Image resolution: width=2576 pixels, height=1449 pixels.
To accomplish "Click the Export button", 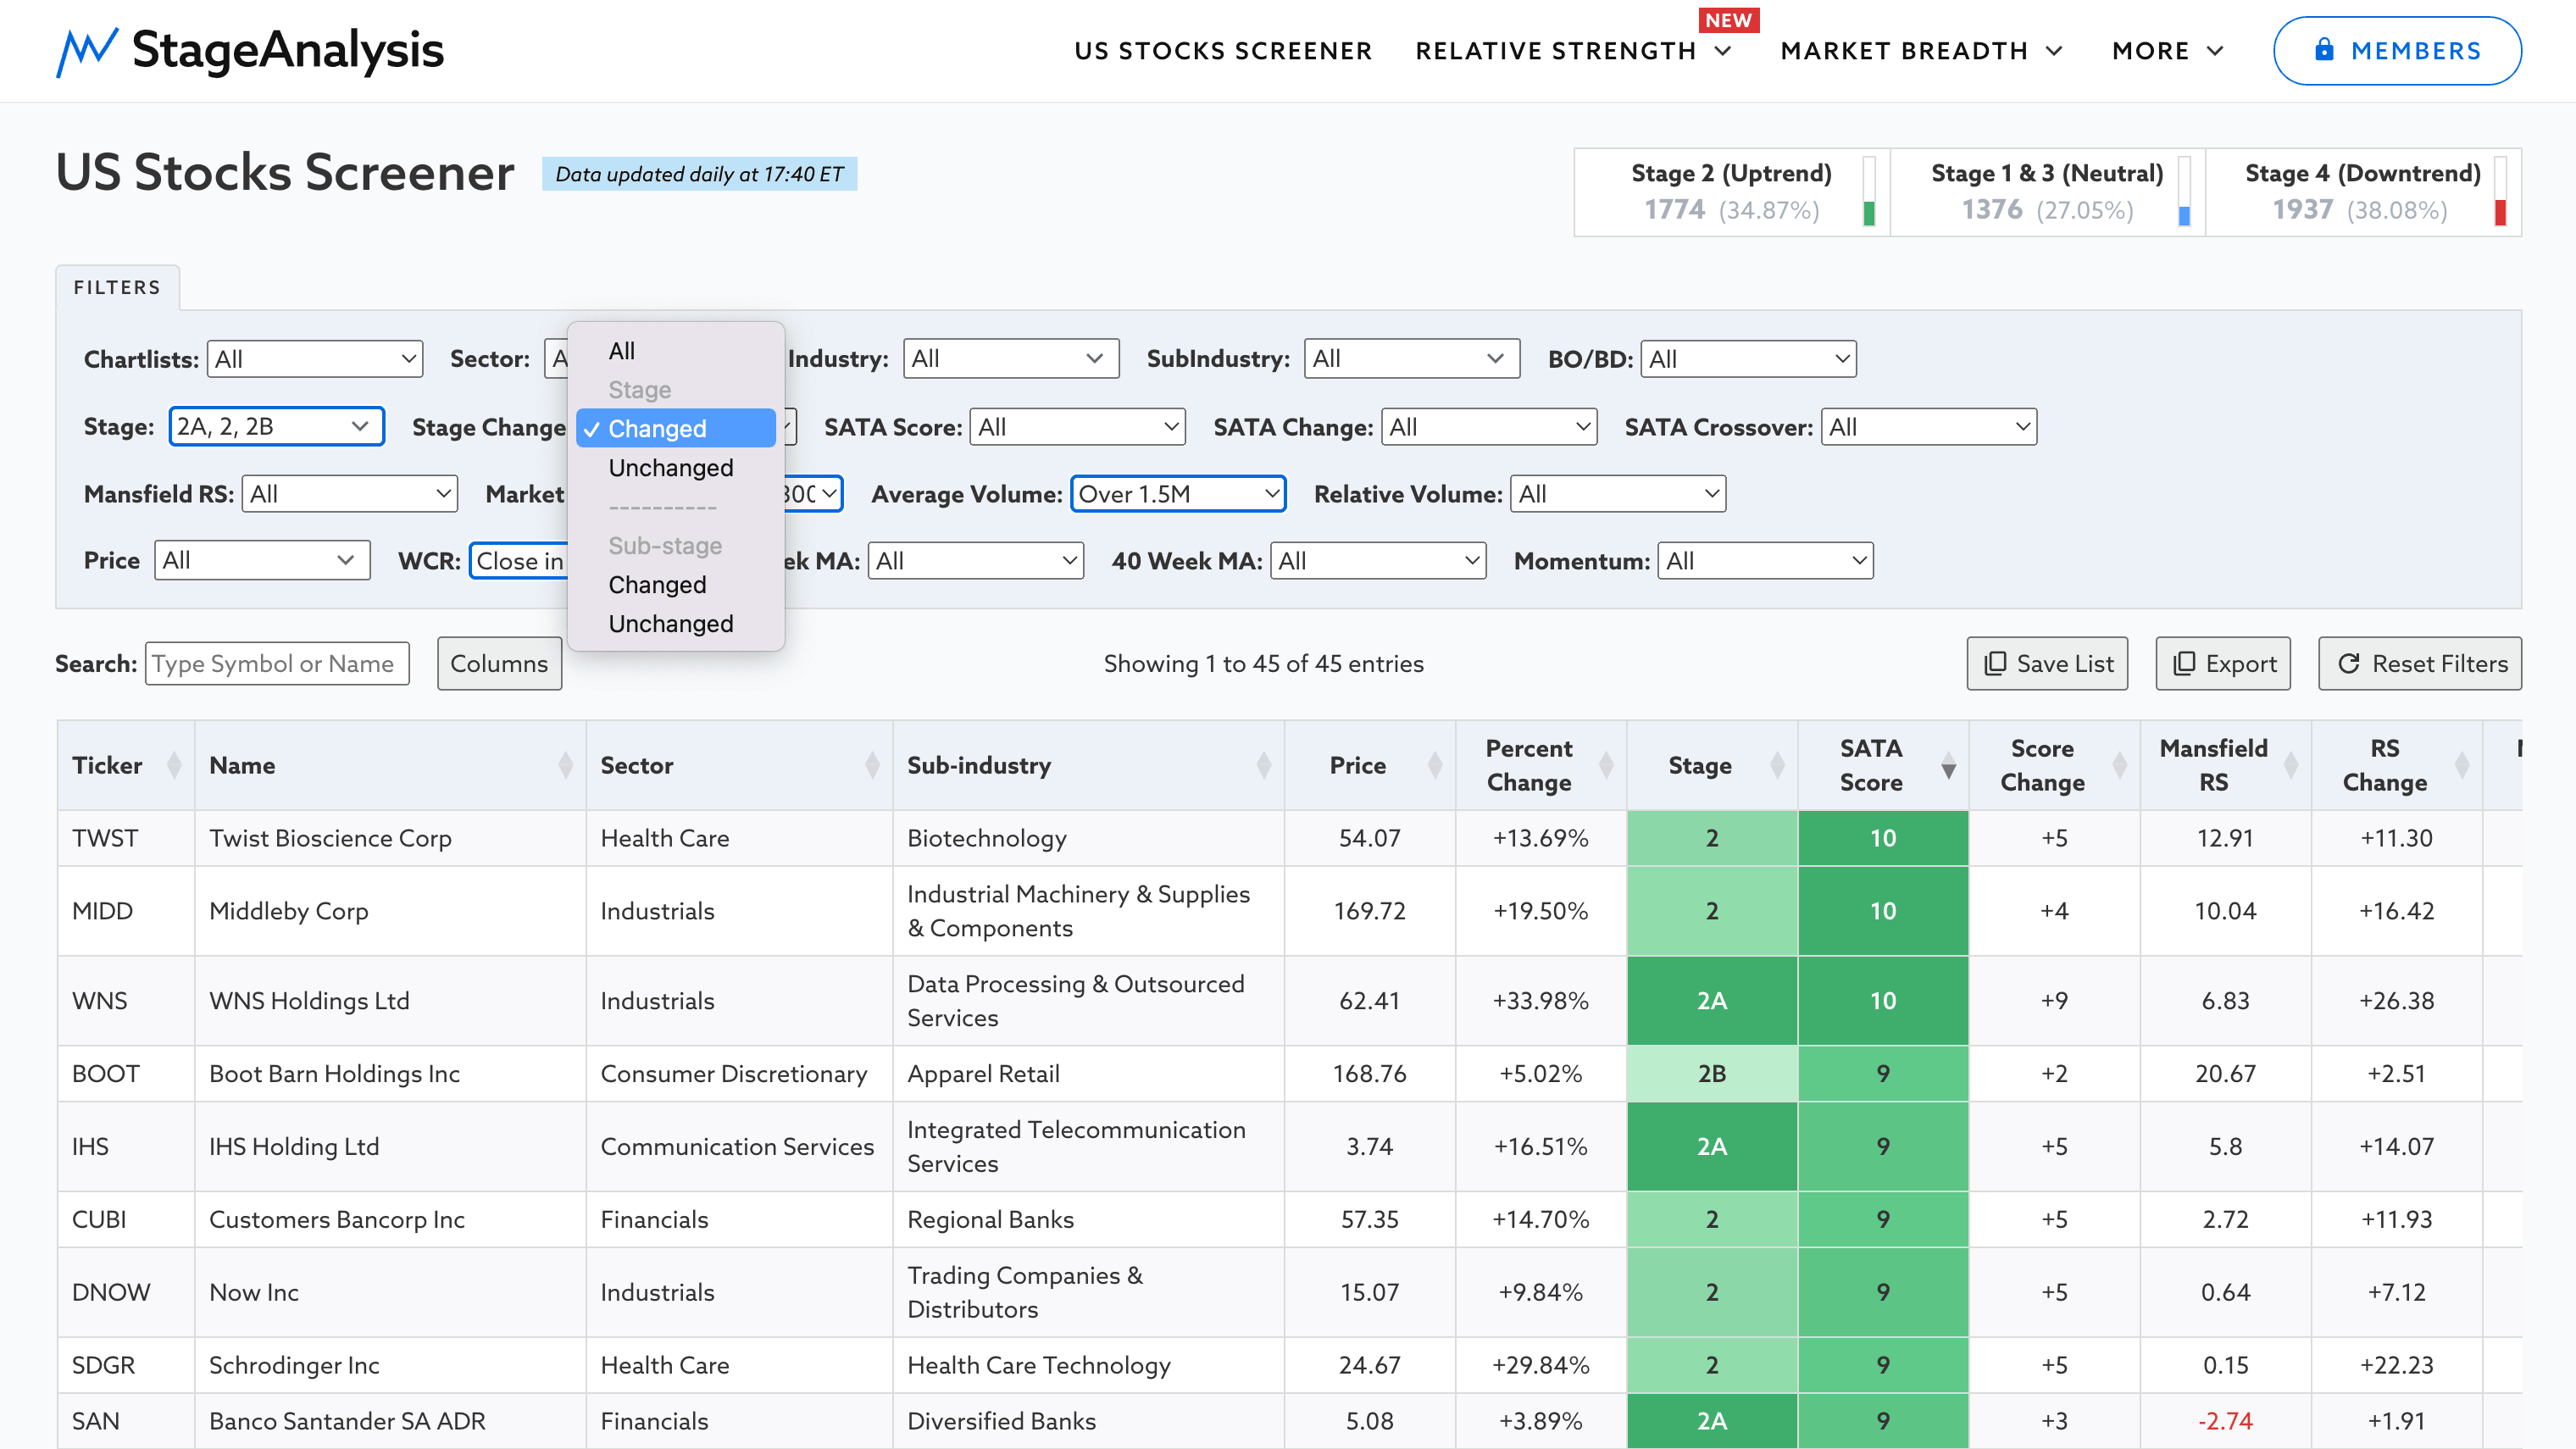I will pyautogui.click(x=2223, y=663).
